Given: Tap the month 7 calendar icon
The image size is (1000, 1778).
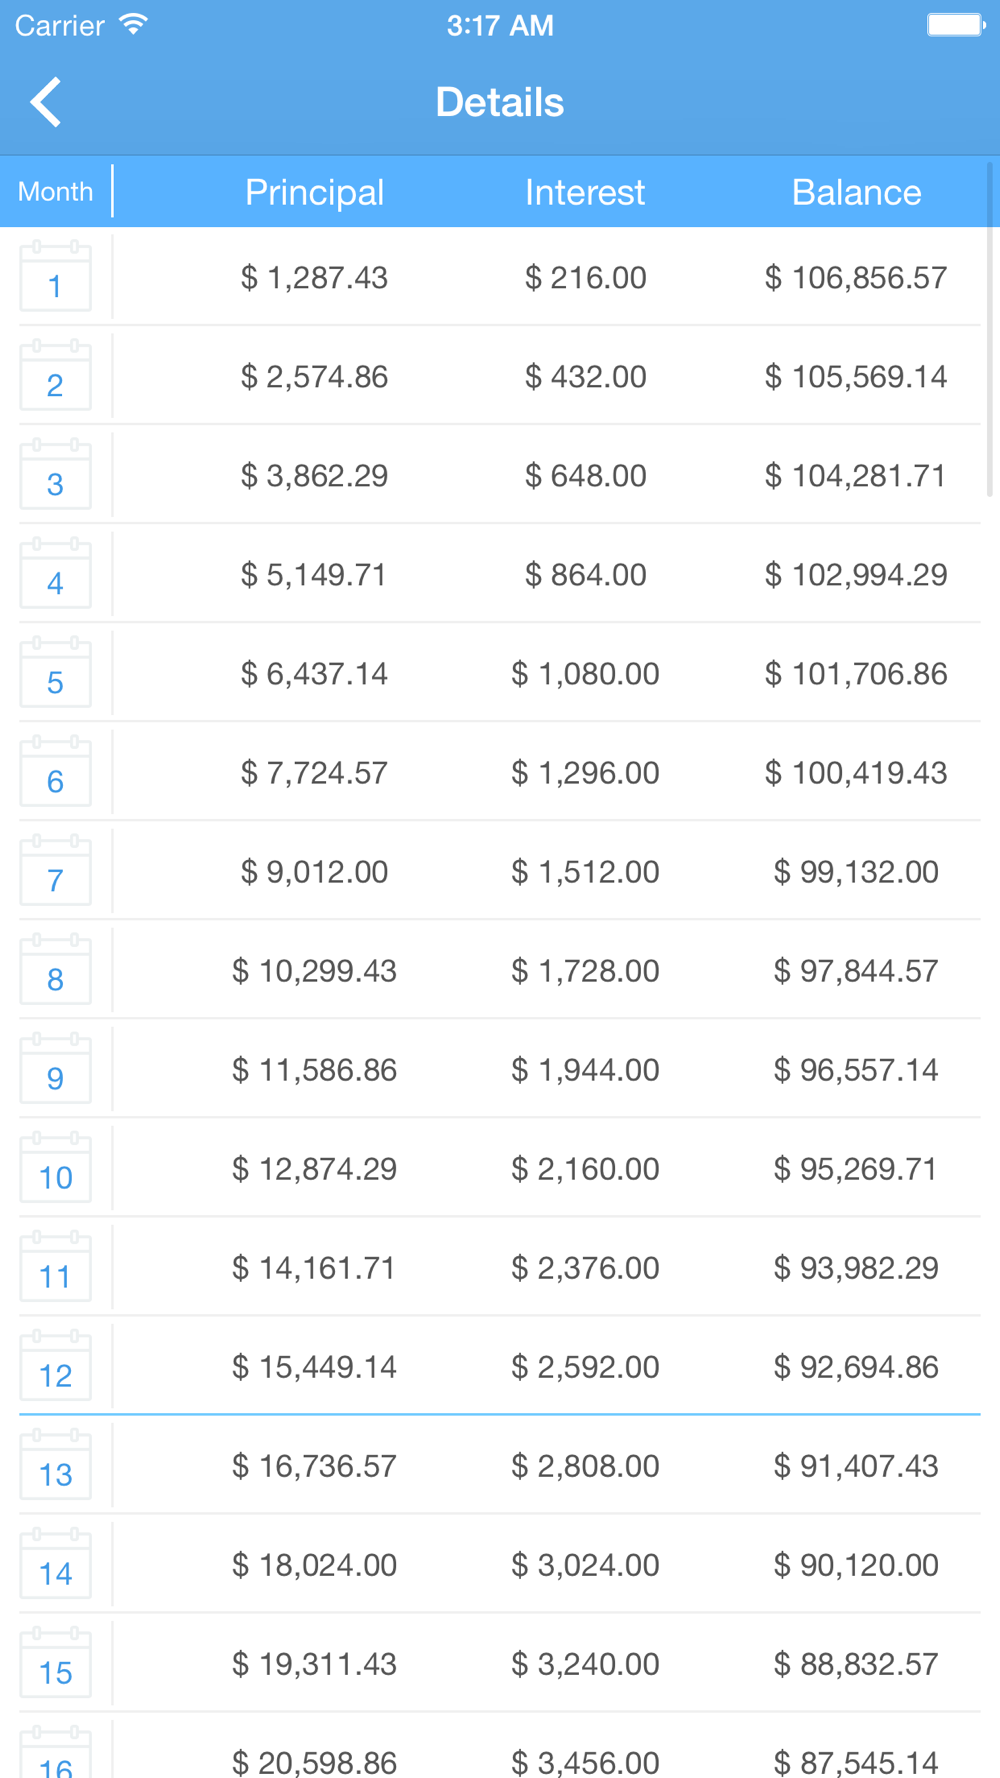Looking at the screenshot, I should [56, 871].
